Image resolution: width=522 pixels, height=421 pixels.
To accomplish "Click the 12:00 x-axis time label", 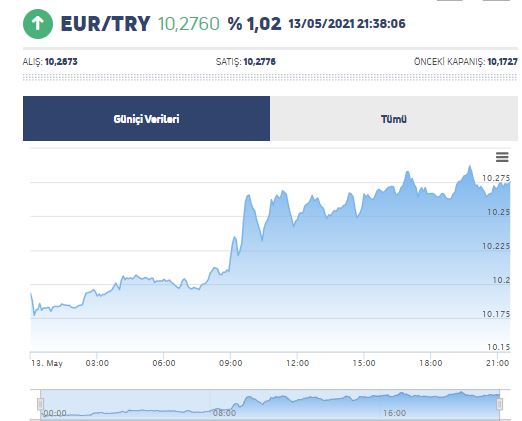I will click(297, 363).
